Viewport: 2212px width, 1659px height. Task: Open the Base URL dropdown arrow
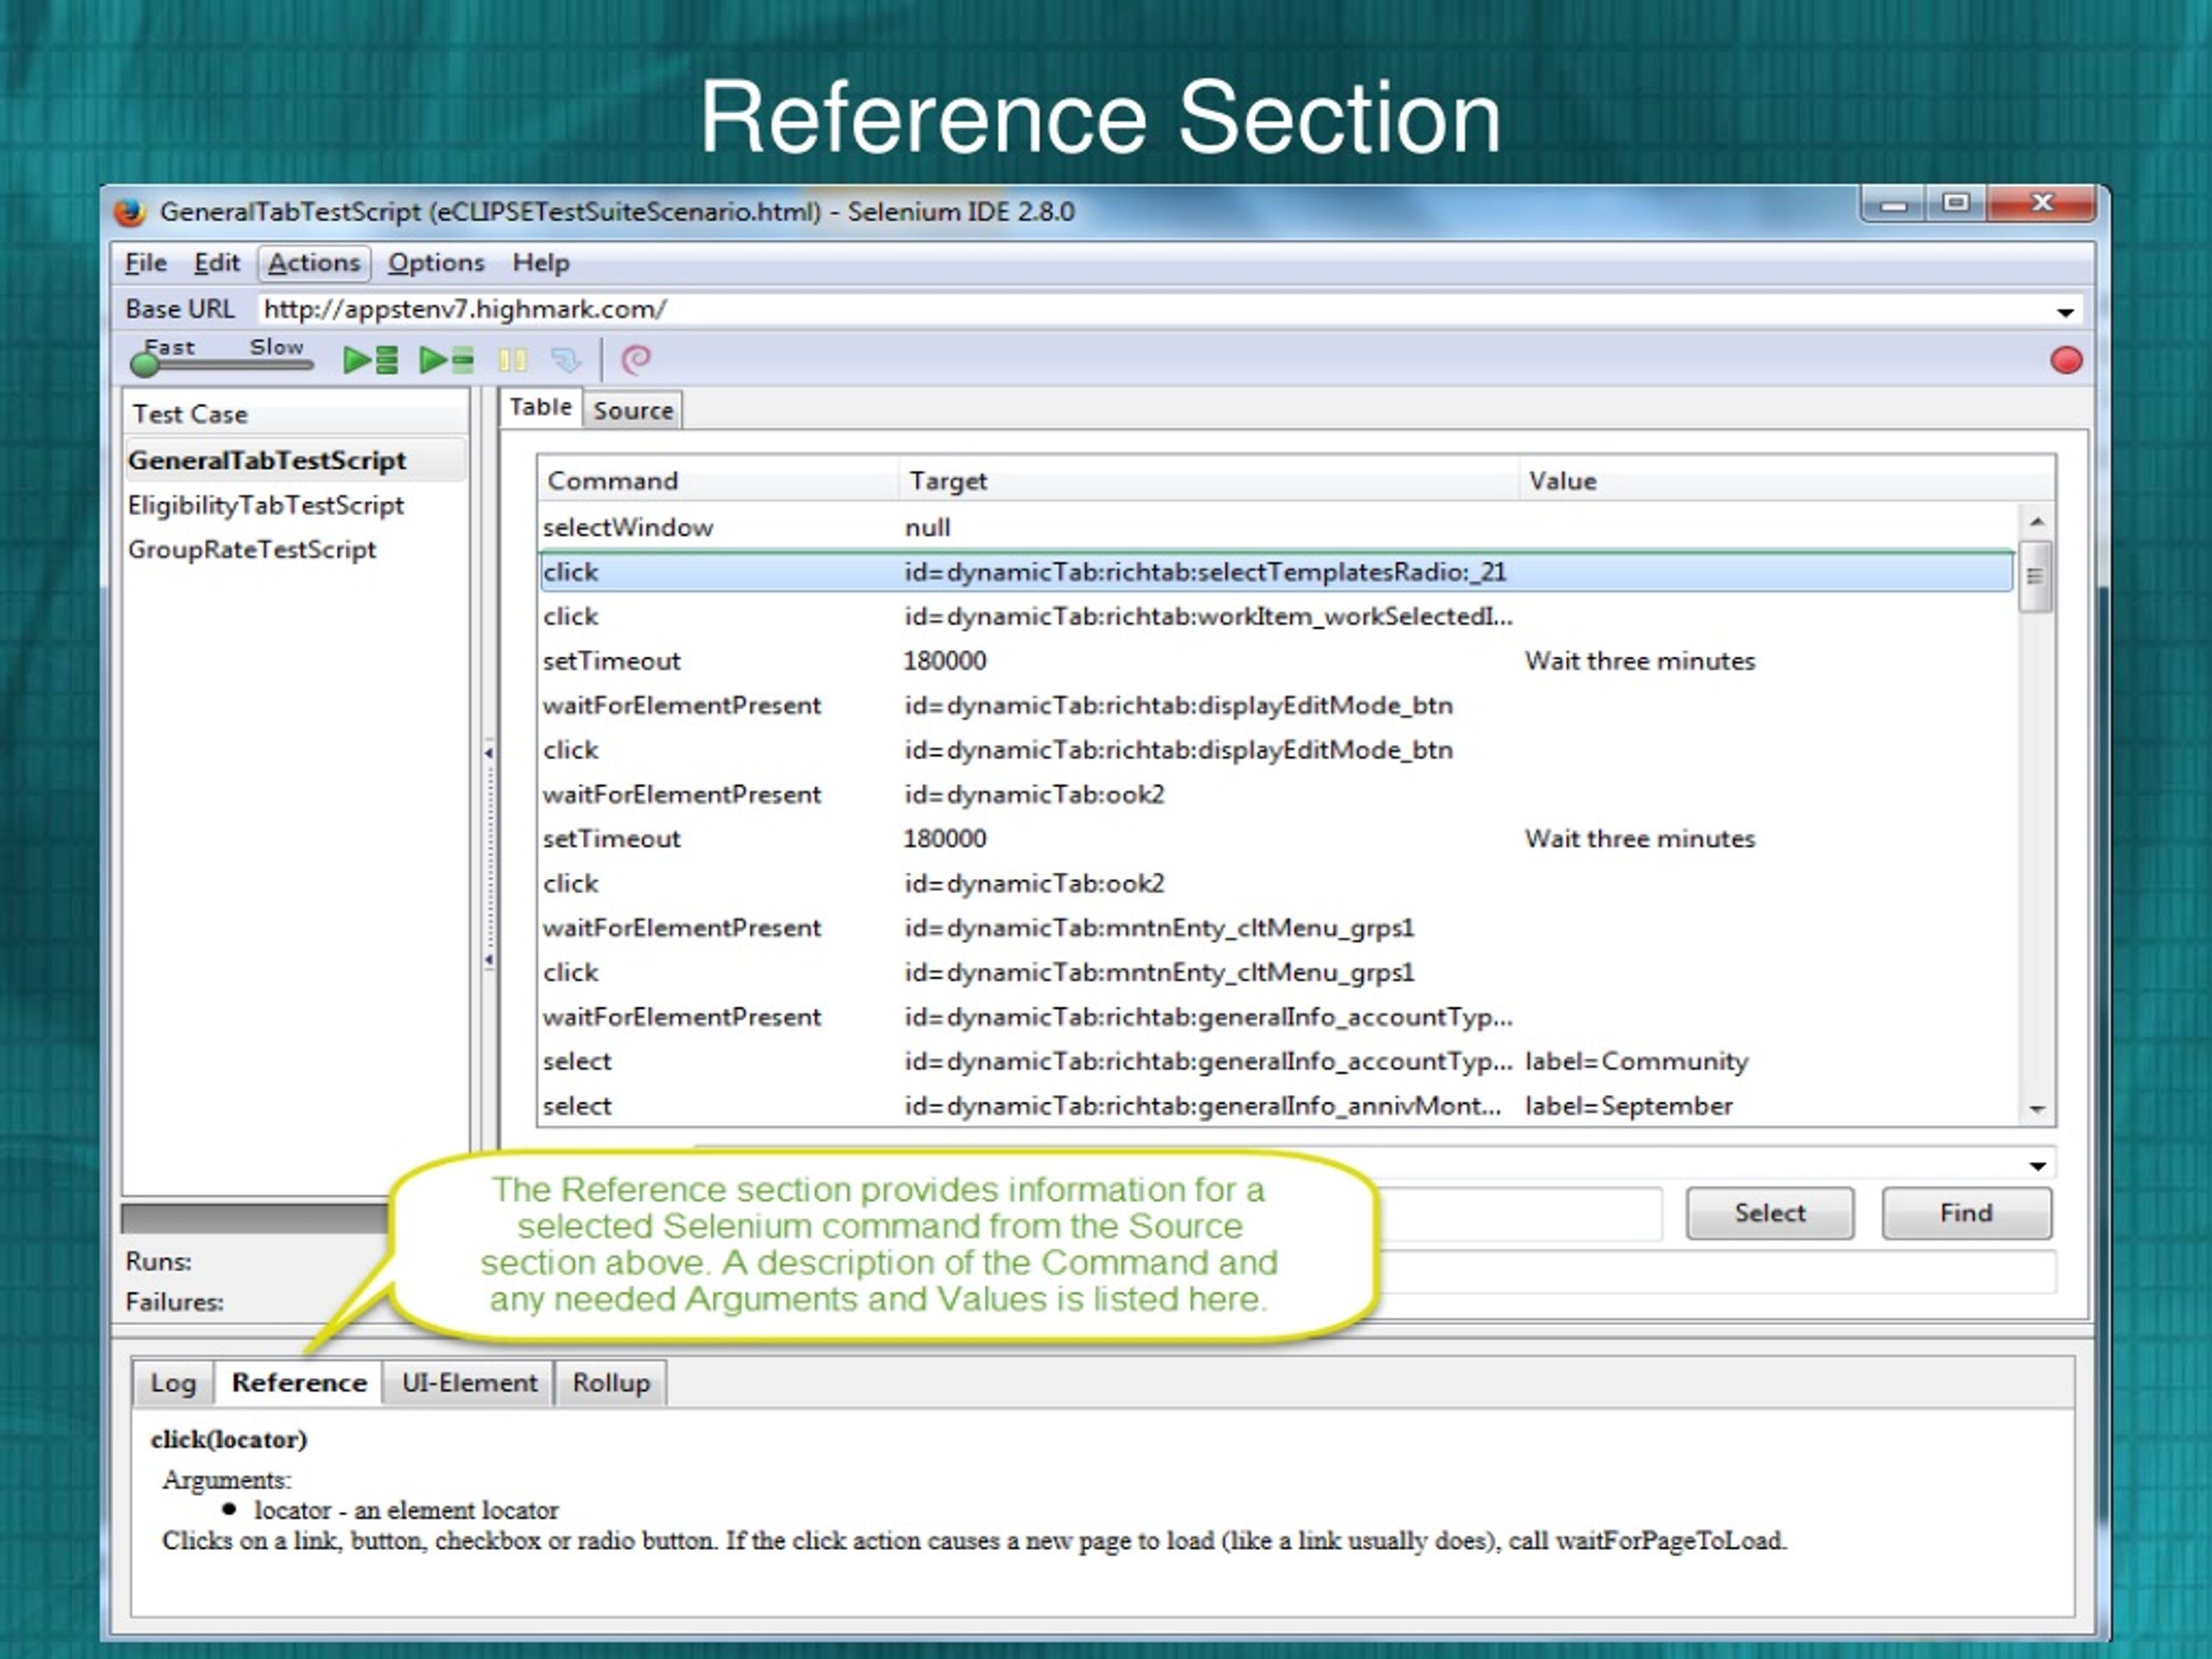(x=2065, y=312)
